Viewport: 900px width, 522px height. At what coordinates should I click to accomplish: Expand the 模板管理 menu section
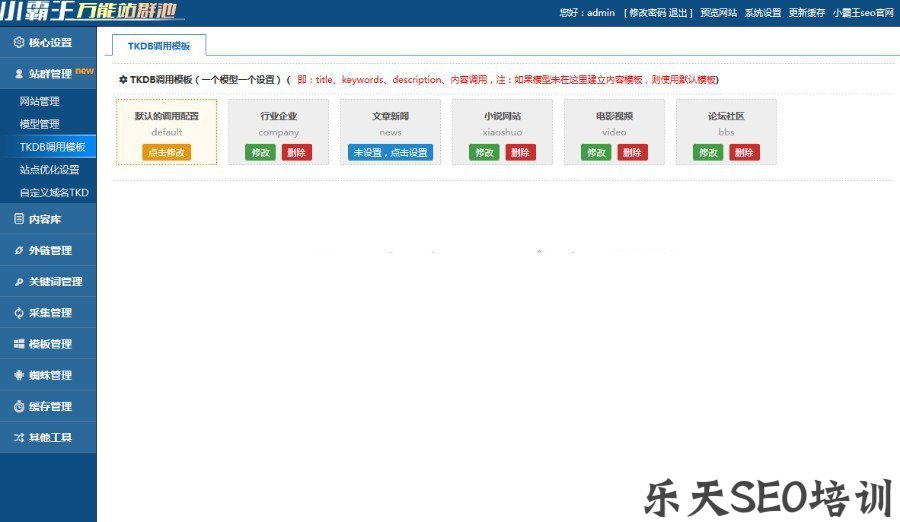[48, 343]
